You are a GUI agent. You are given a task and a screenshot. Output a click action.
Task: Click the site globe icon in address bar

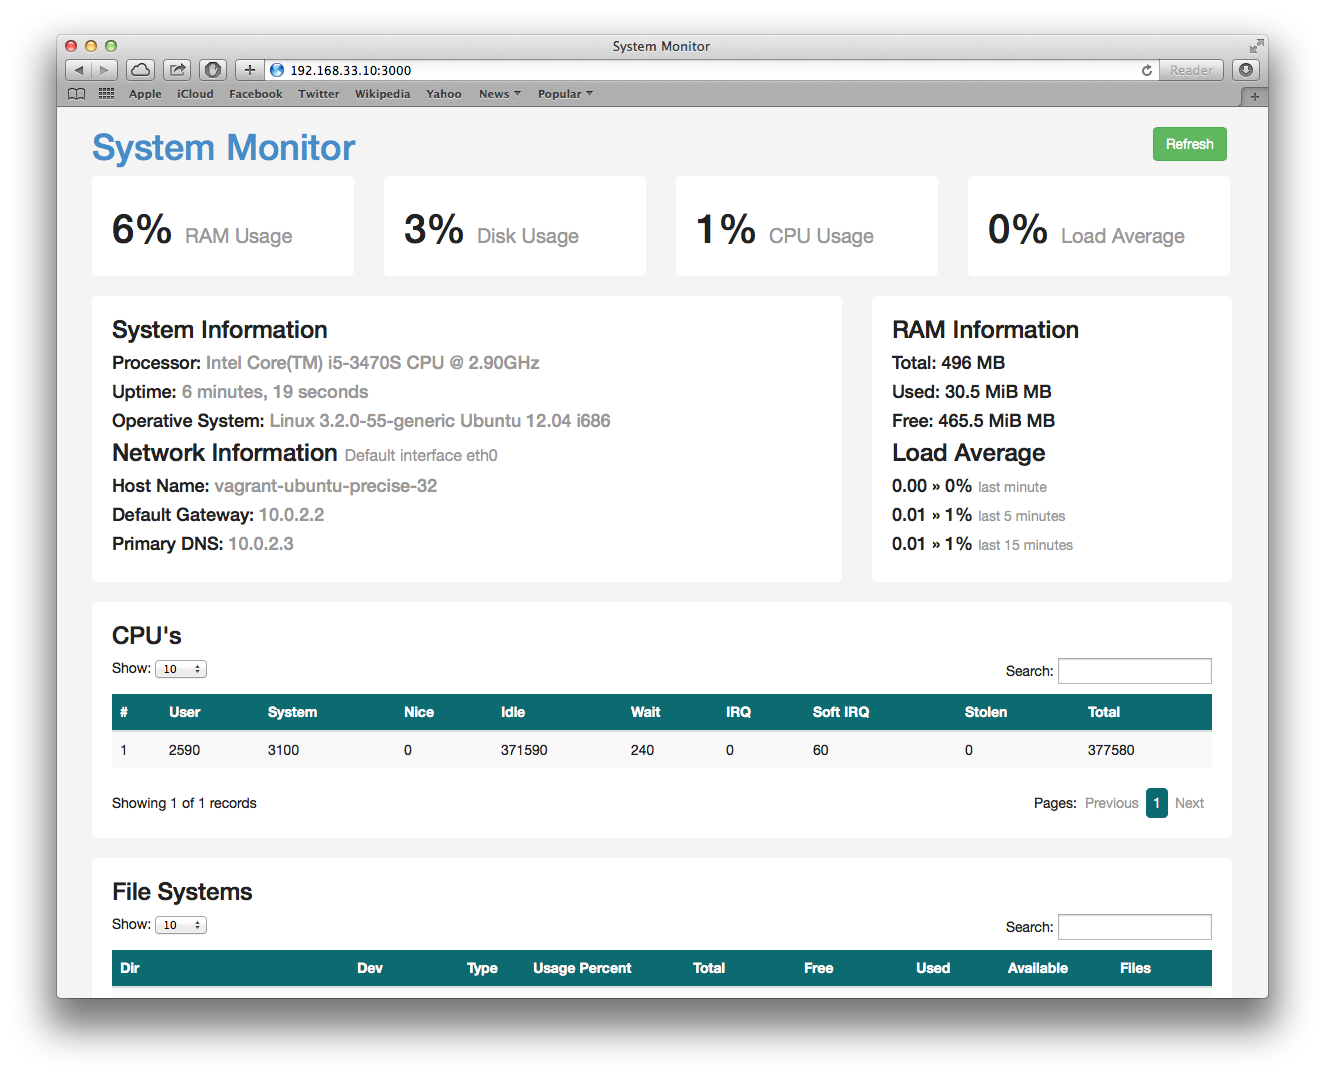277,70
